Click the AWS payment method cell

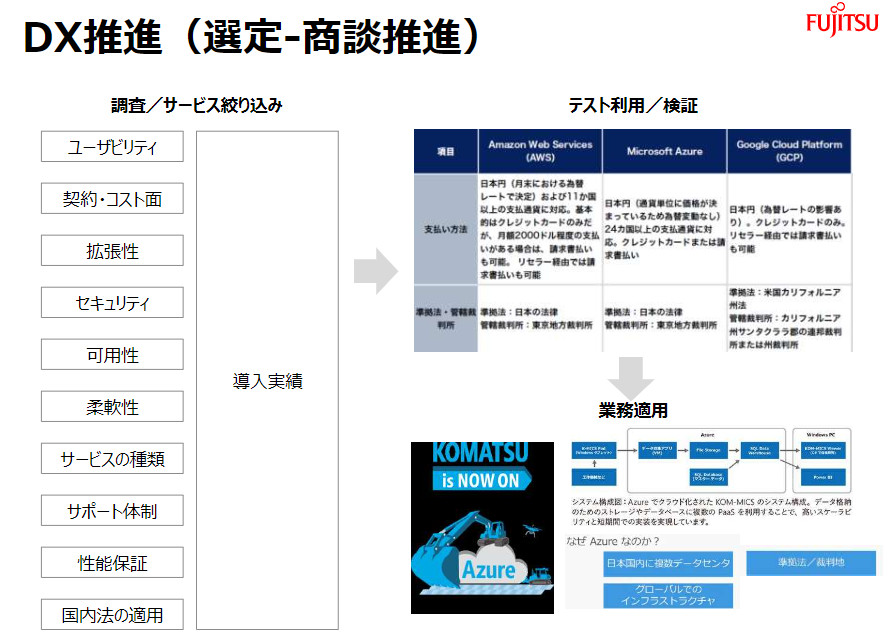click(540, 229)
